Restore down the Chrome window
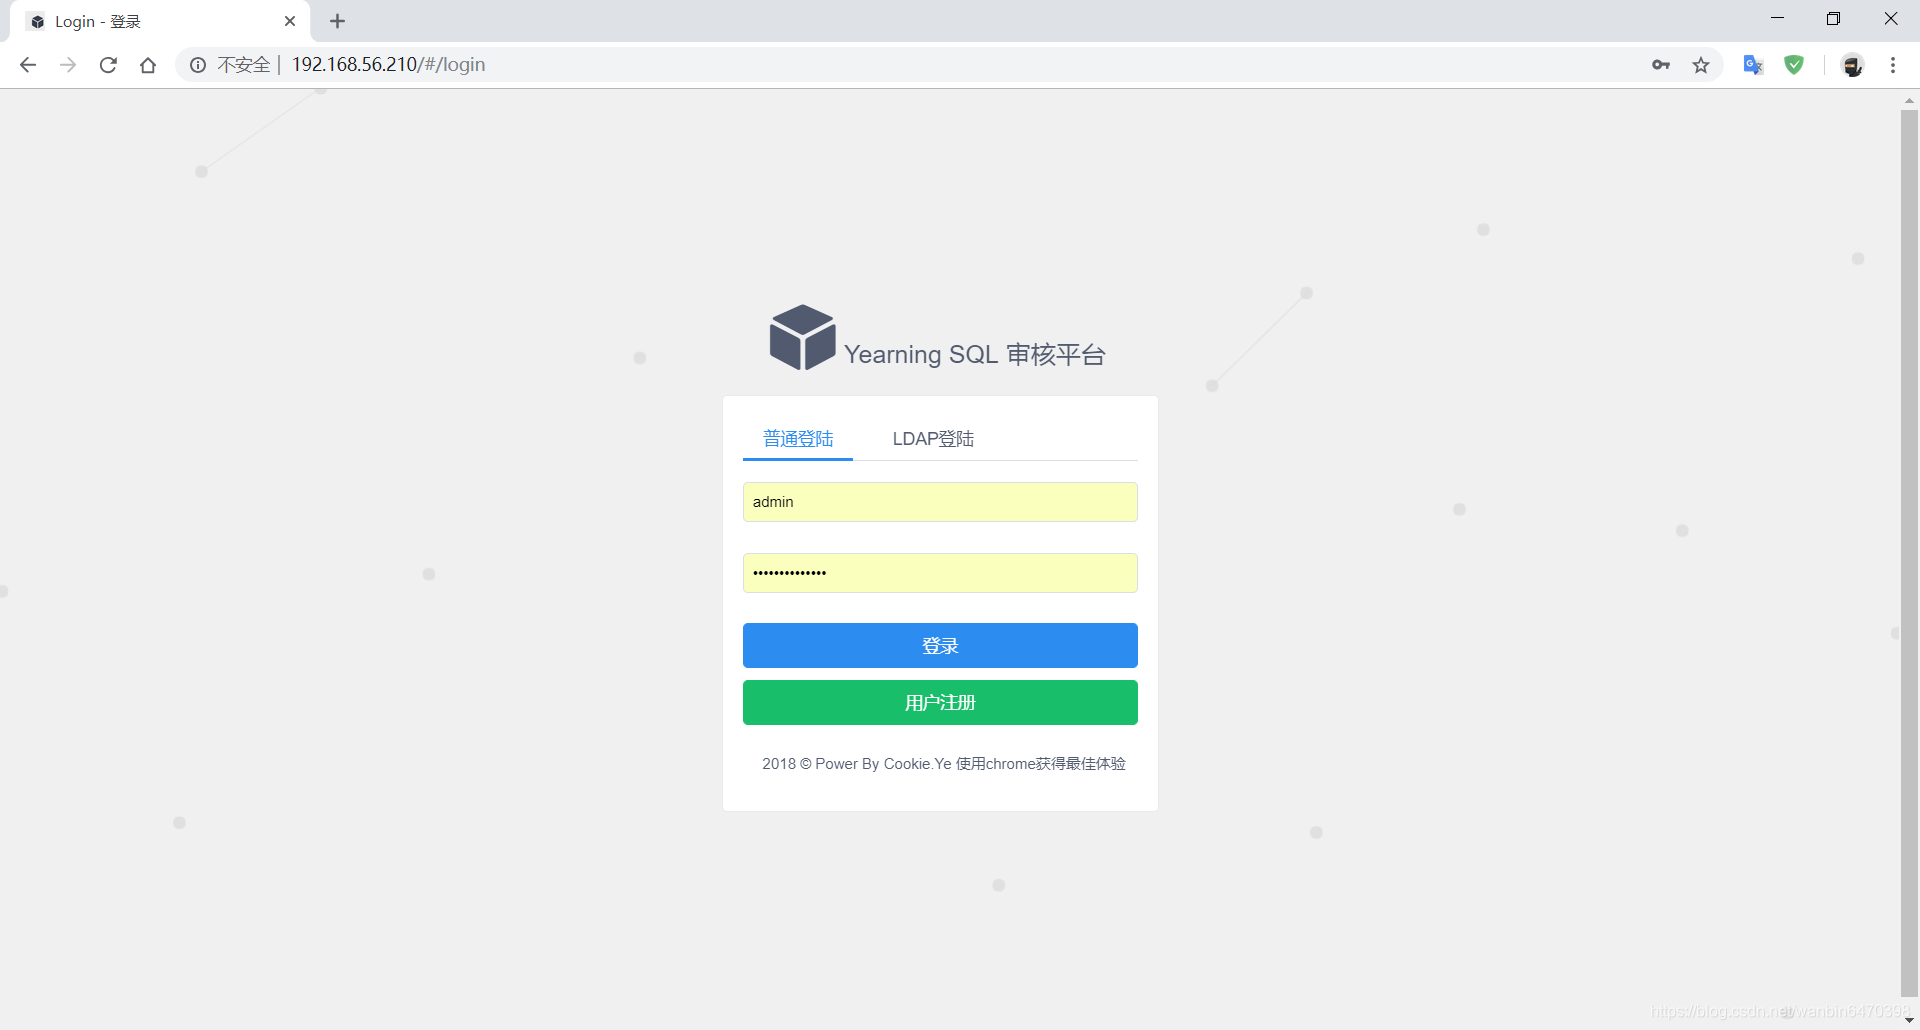 (x=1833, y=18)
